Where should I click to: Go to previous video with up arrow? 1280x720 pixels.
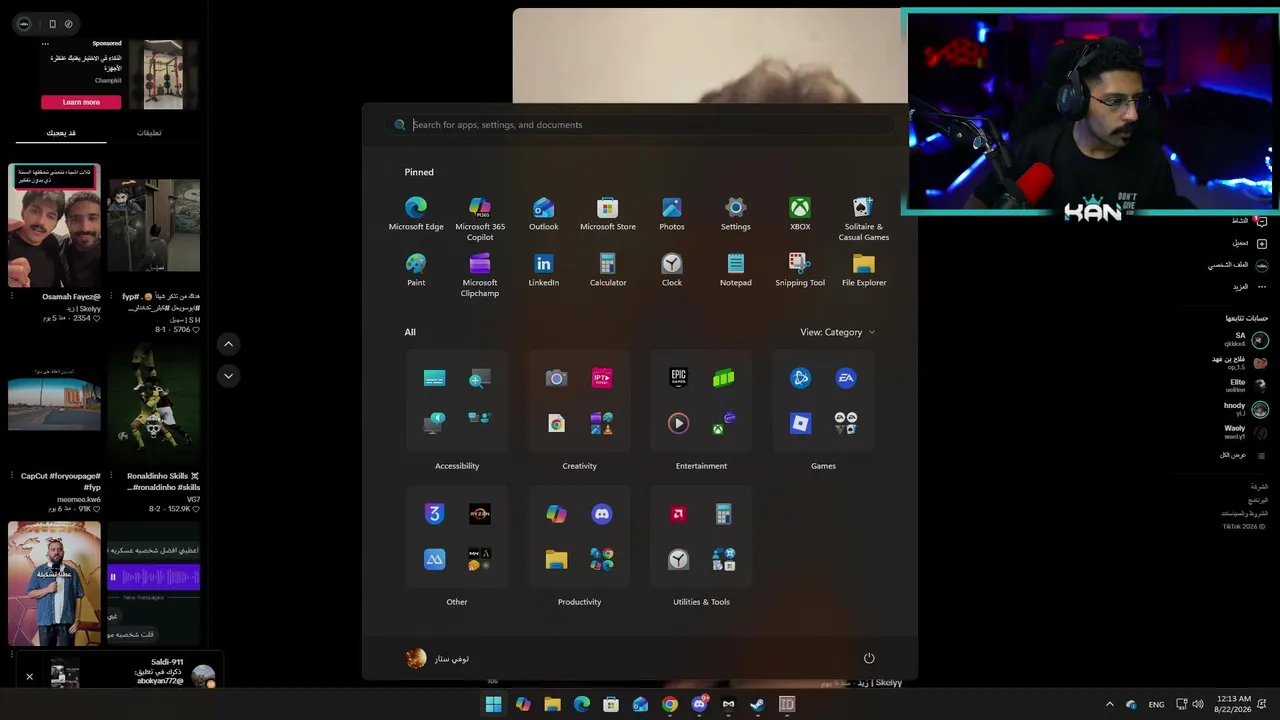228,343
